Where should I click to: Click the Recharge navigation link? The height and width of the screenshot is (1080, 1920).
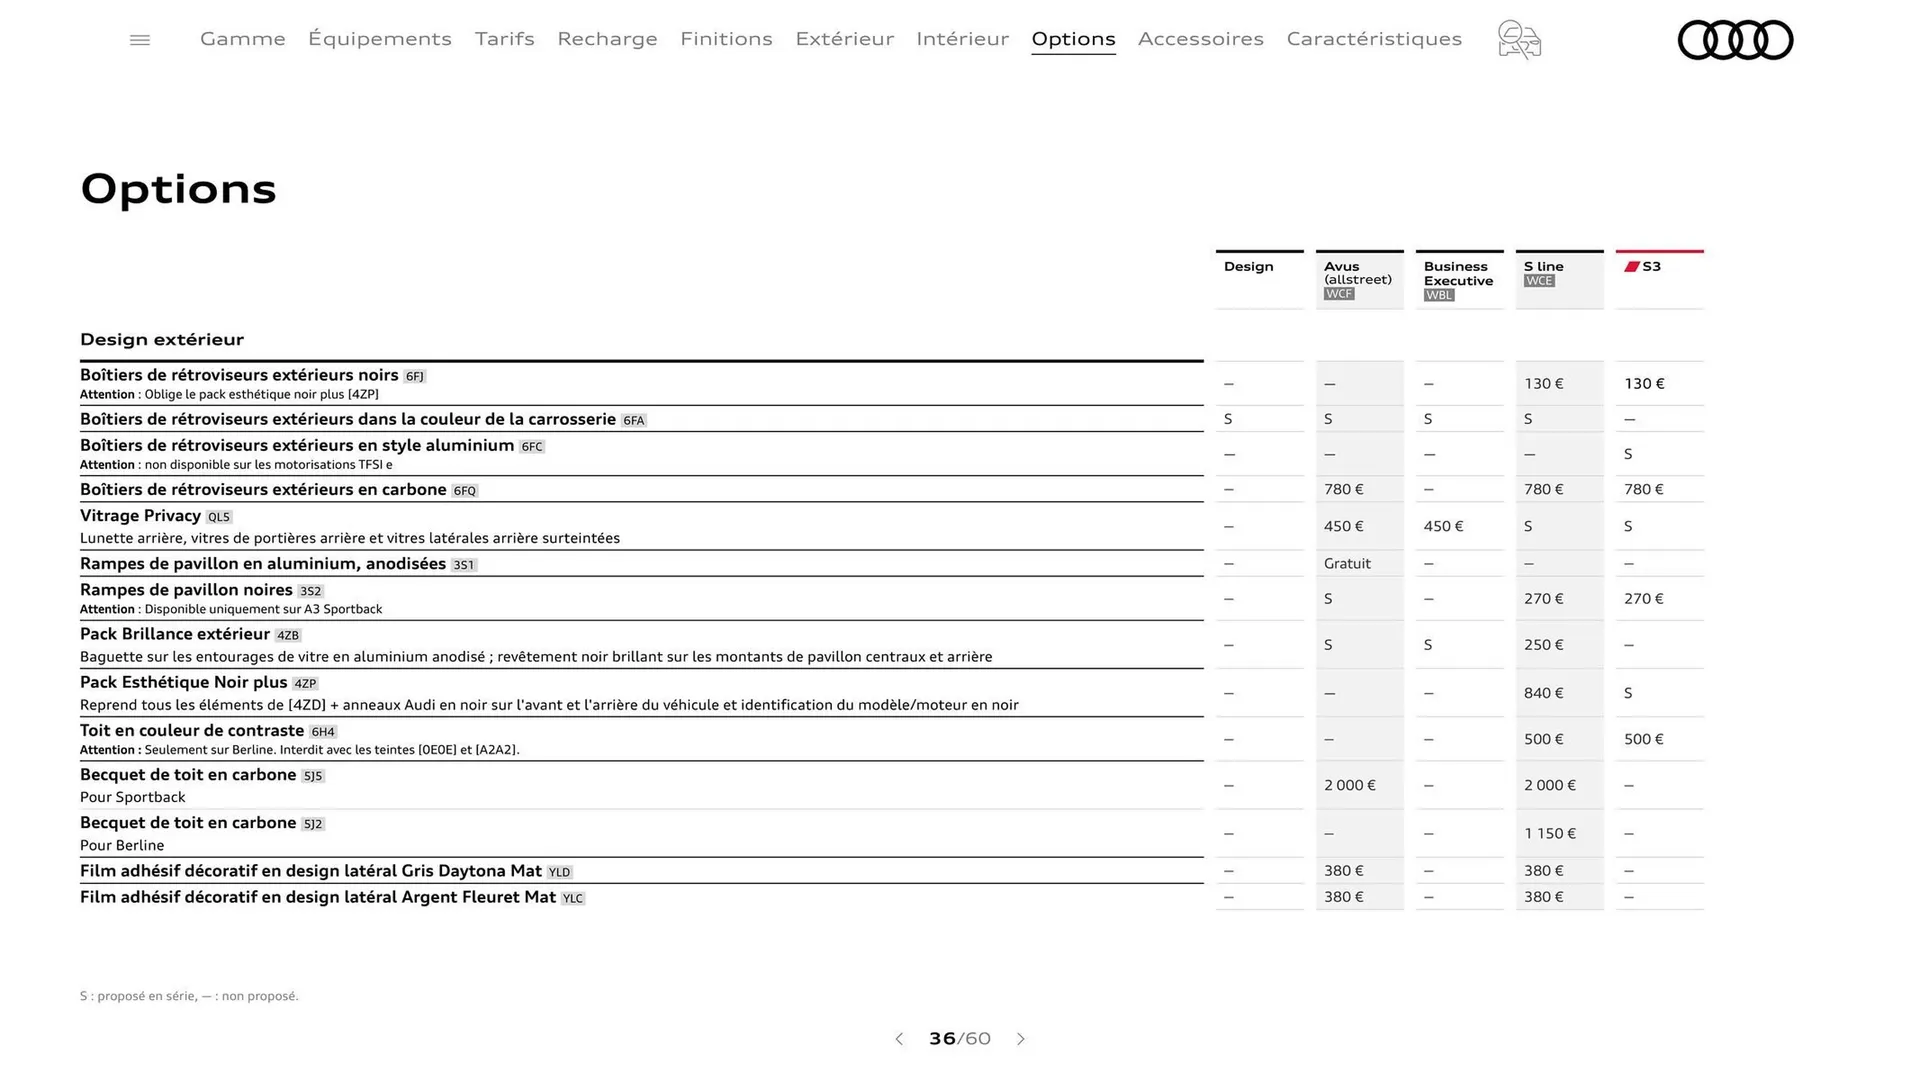[607, 39]
